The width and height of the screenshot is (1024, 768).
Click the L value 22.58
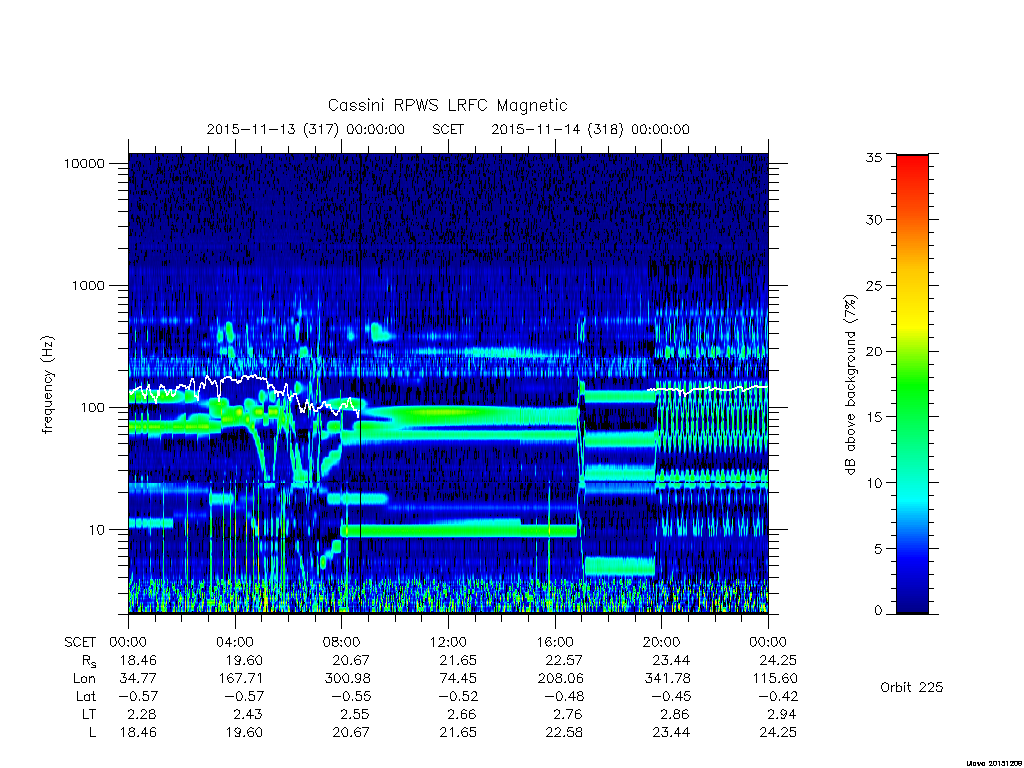point(564,733)
